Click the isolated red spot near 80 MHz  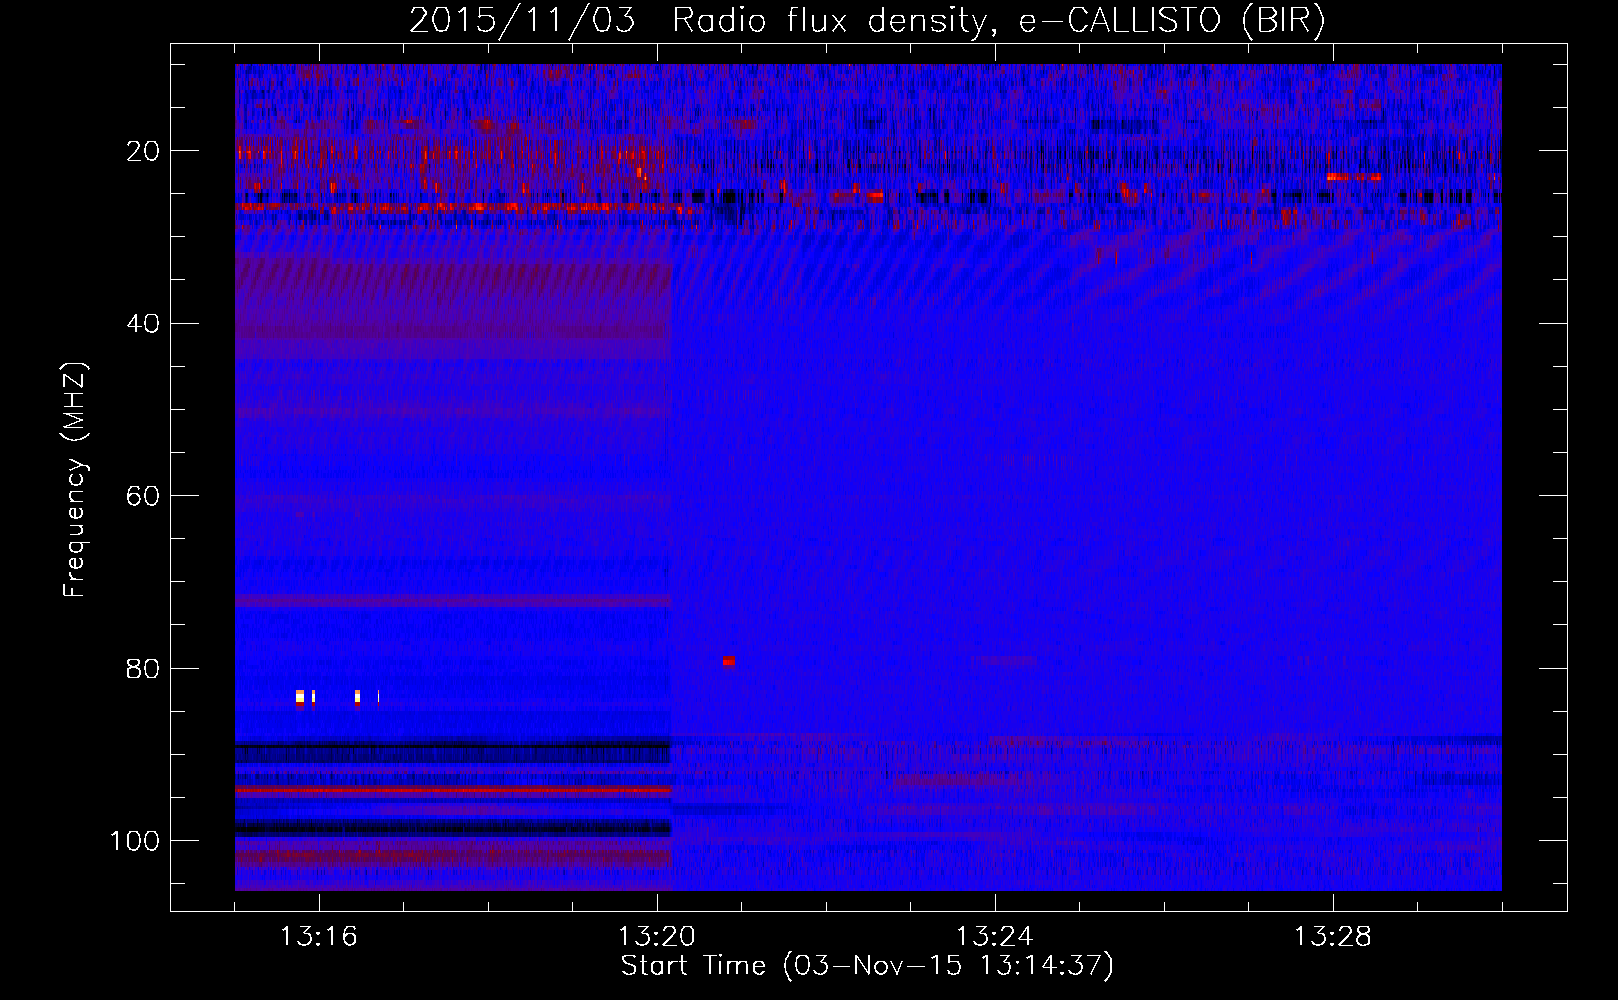tap(729, 661)
